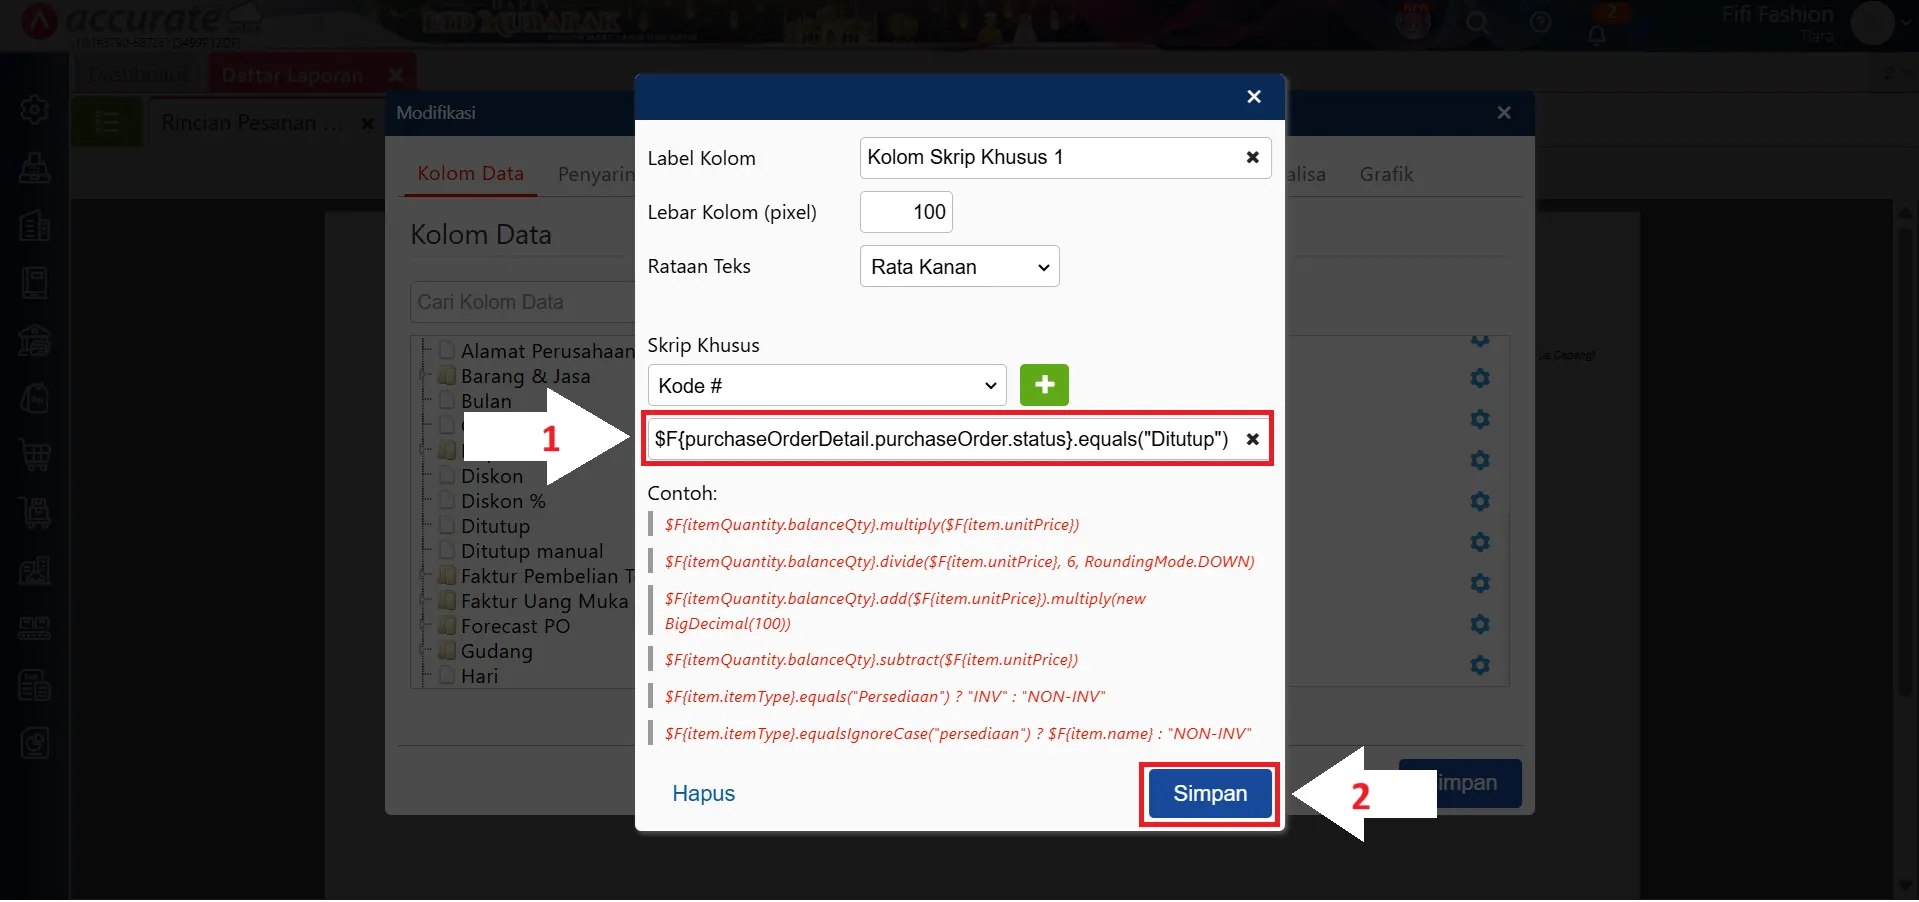The width and height of the screenshot is (1919, 902).
Task: Click the Lebar Kolom pixel input field
Action: (x=906, y=212)
